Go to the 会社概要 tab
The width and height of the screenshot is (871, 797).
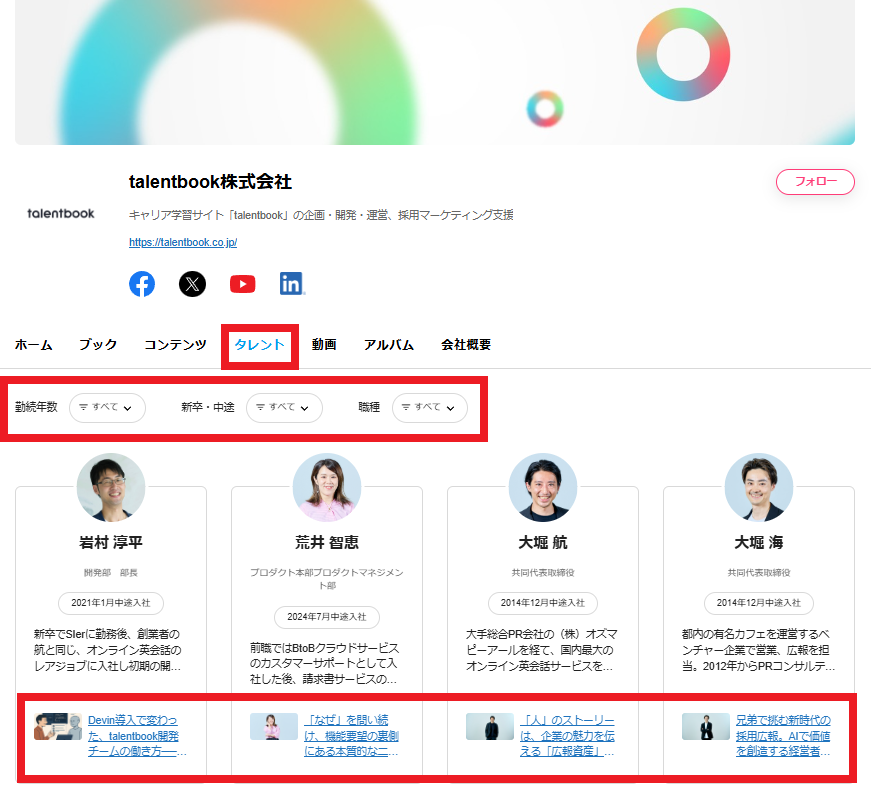pyautogui.click(x=466, y=345)
